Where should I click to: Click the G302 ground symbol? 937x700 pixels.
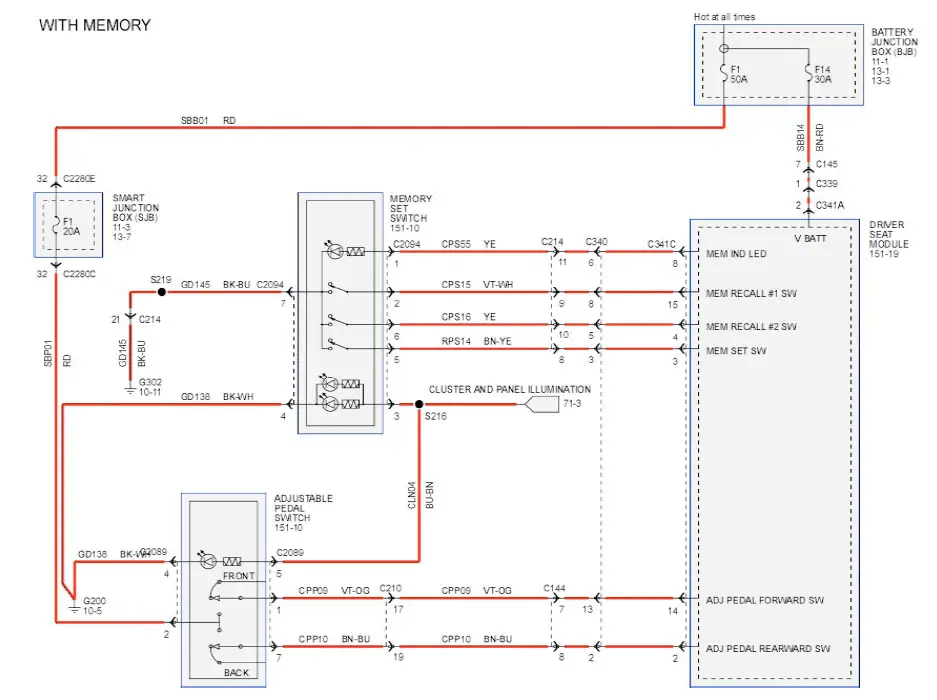[130, 390]
